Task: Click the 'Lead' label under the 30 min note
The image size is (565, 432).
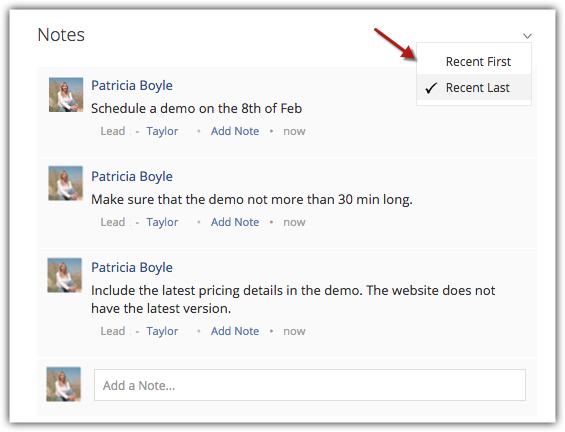Action: point(113,222)
